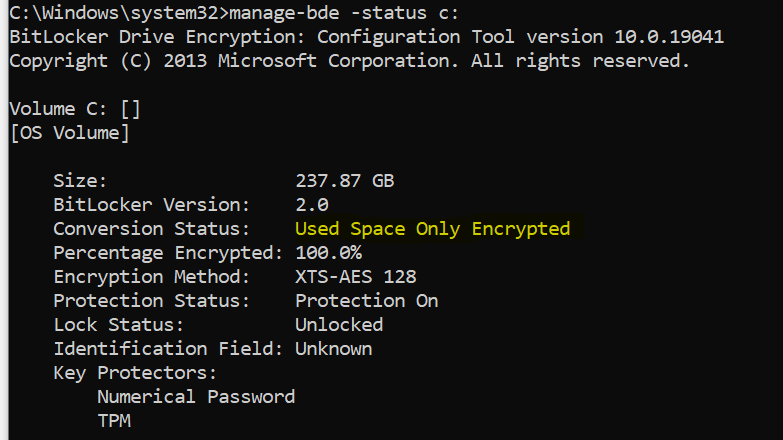This screenshot has height=440, width=783.
Task: Click the BitLocker Version label
Action: 150,205
